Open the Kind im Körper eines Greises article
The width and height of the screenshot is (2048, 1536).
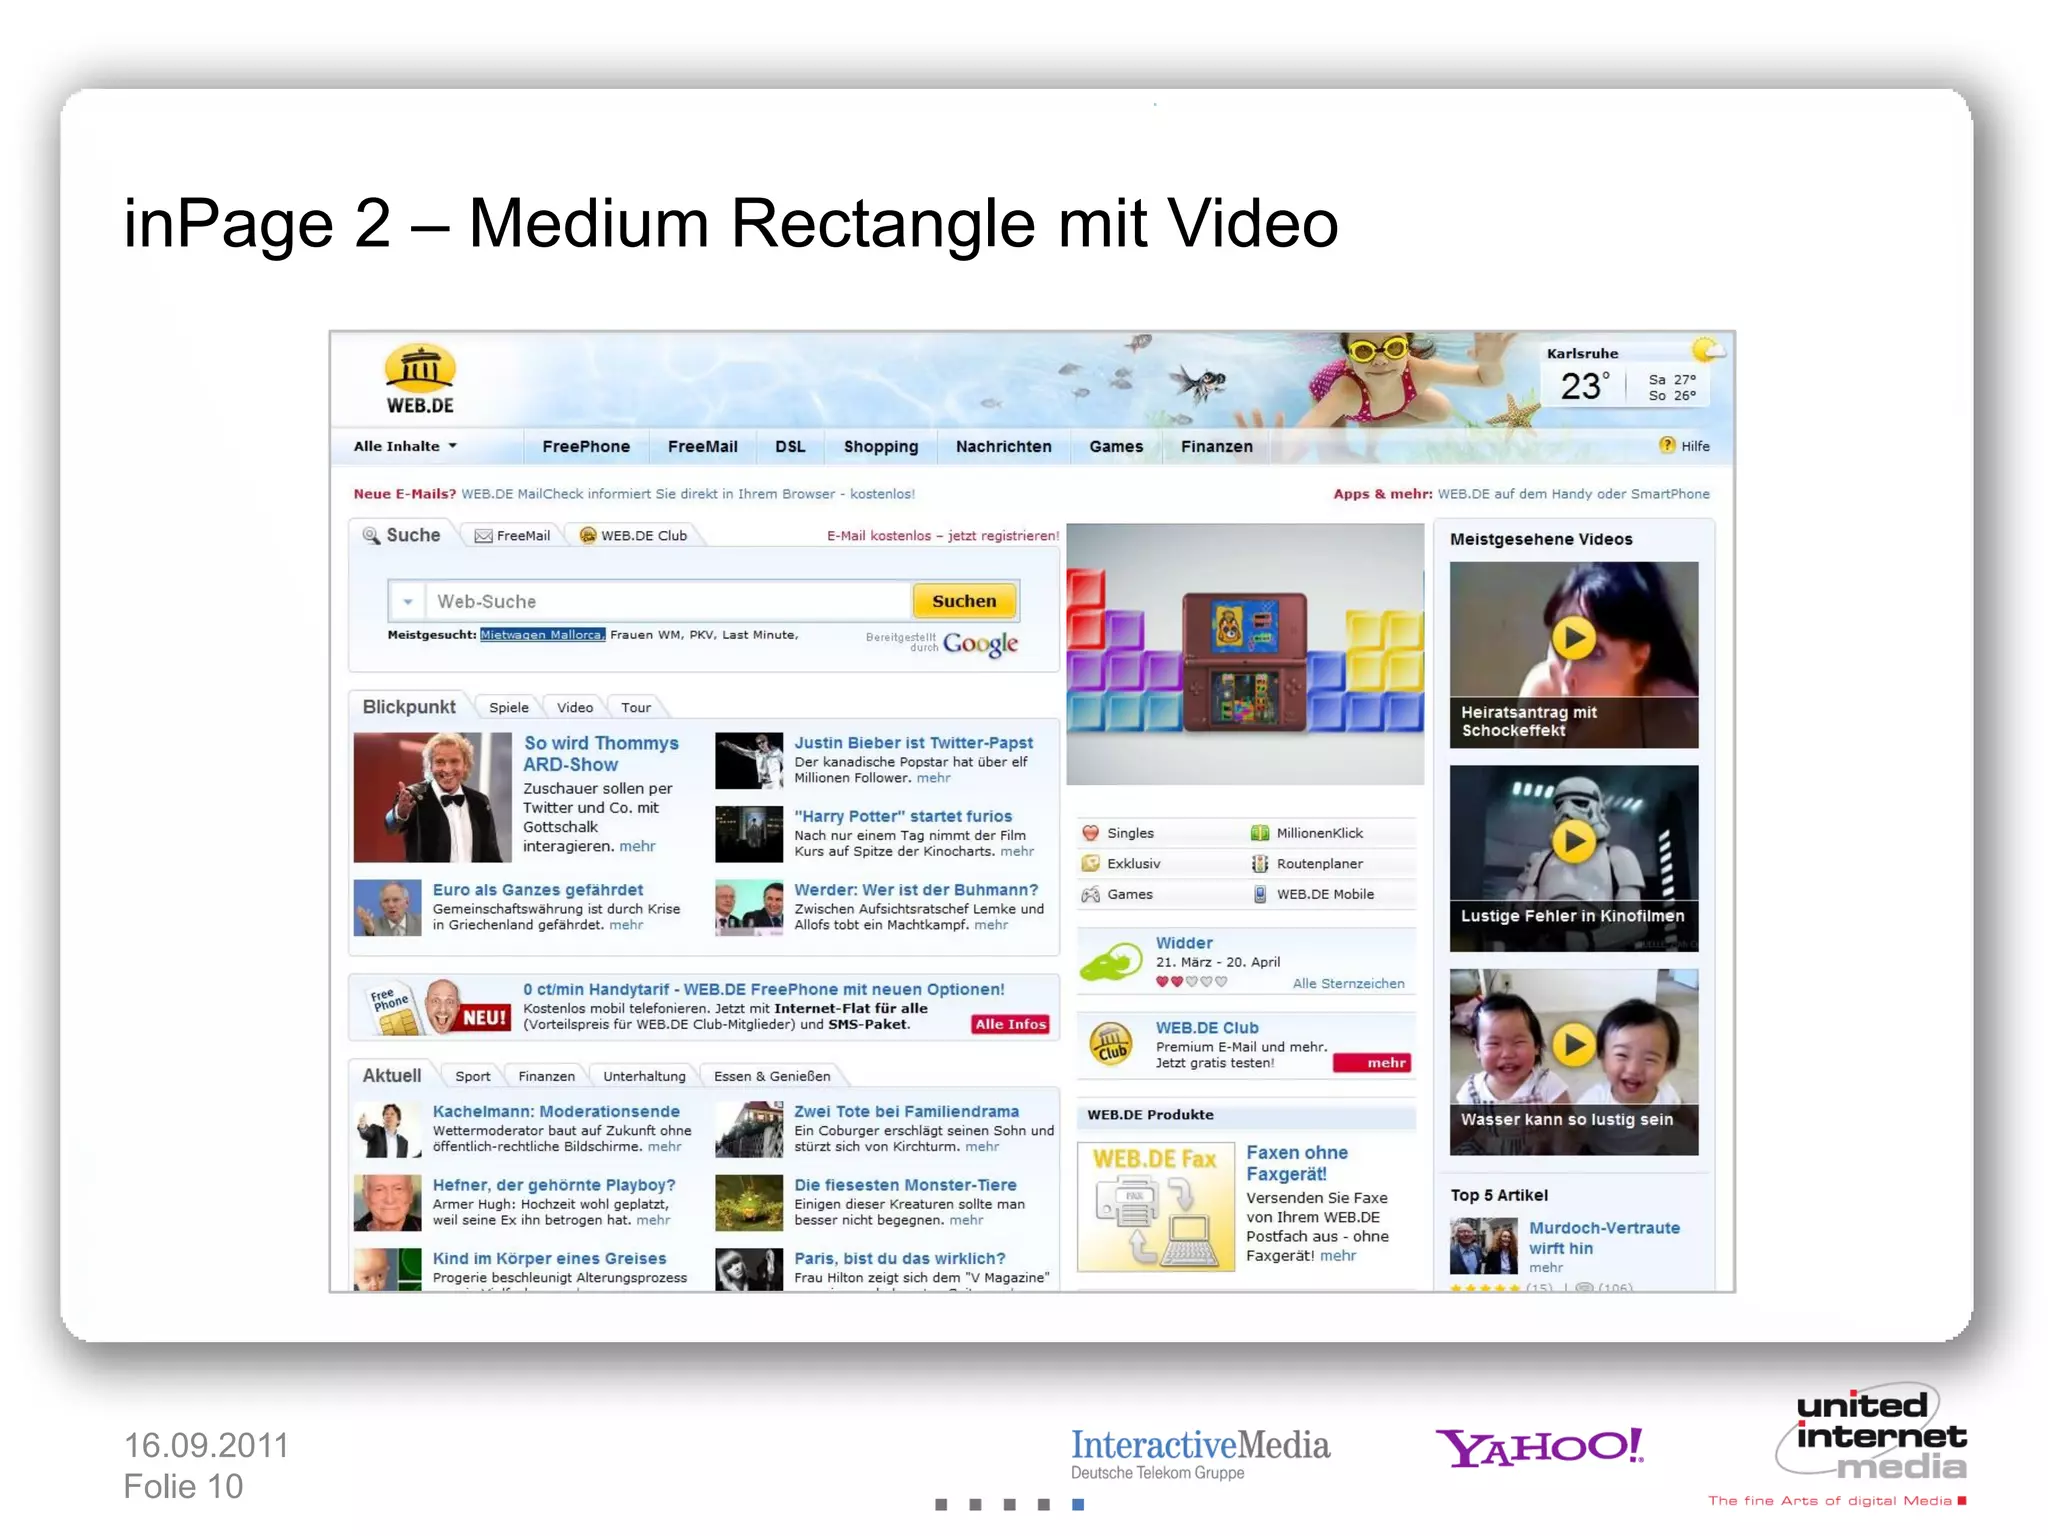click(x=549, y=1258)
